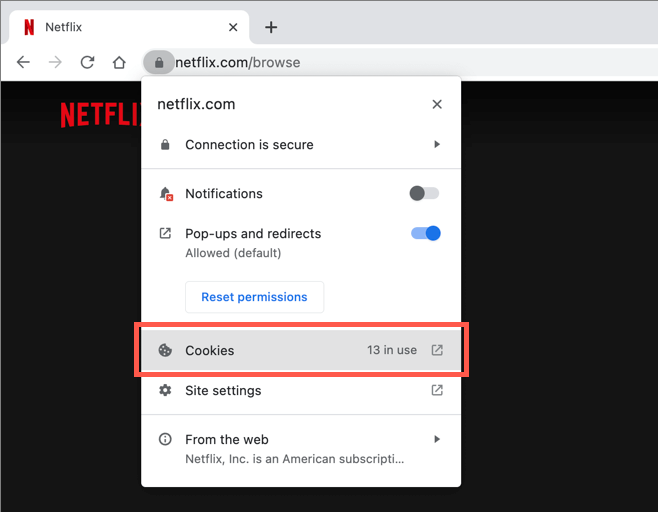The image size is (658, 512).
Task: Click the Site settings gear icon
Action: pyautogui.click(x=165, y=390)
